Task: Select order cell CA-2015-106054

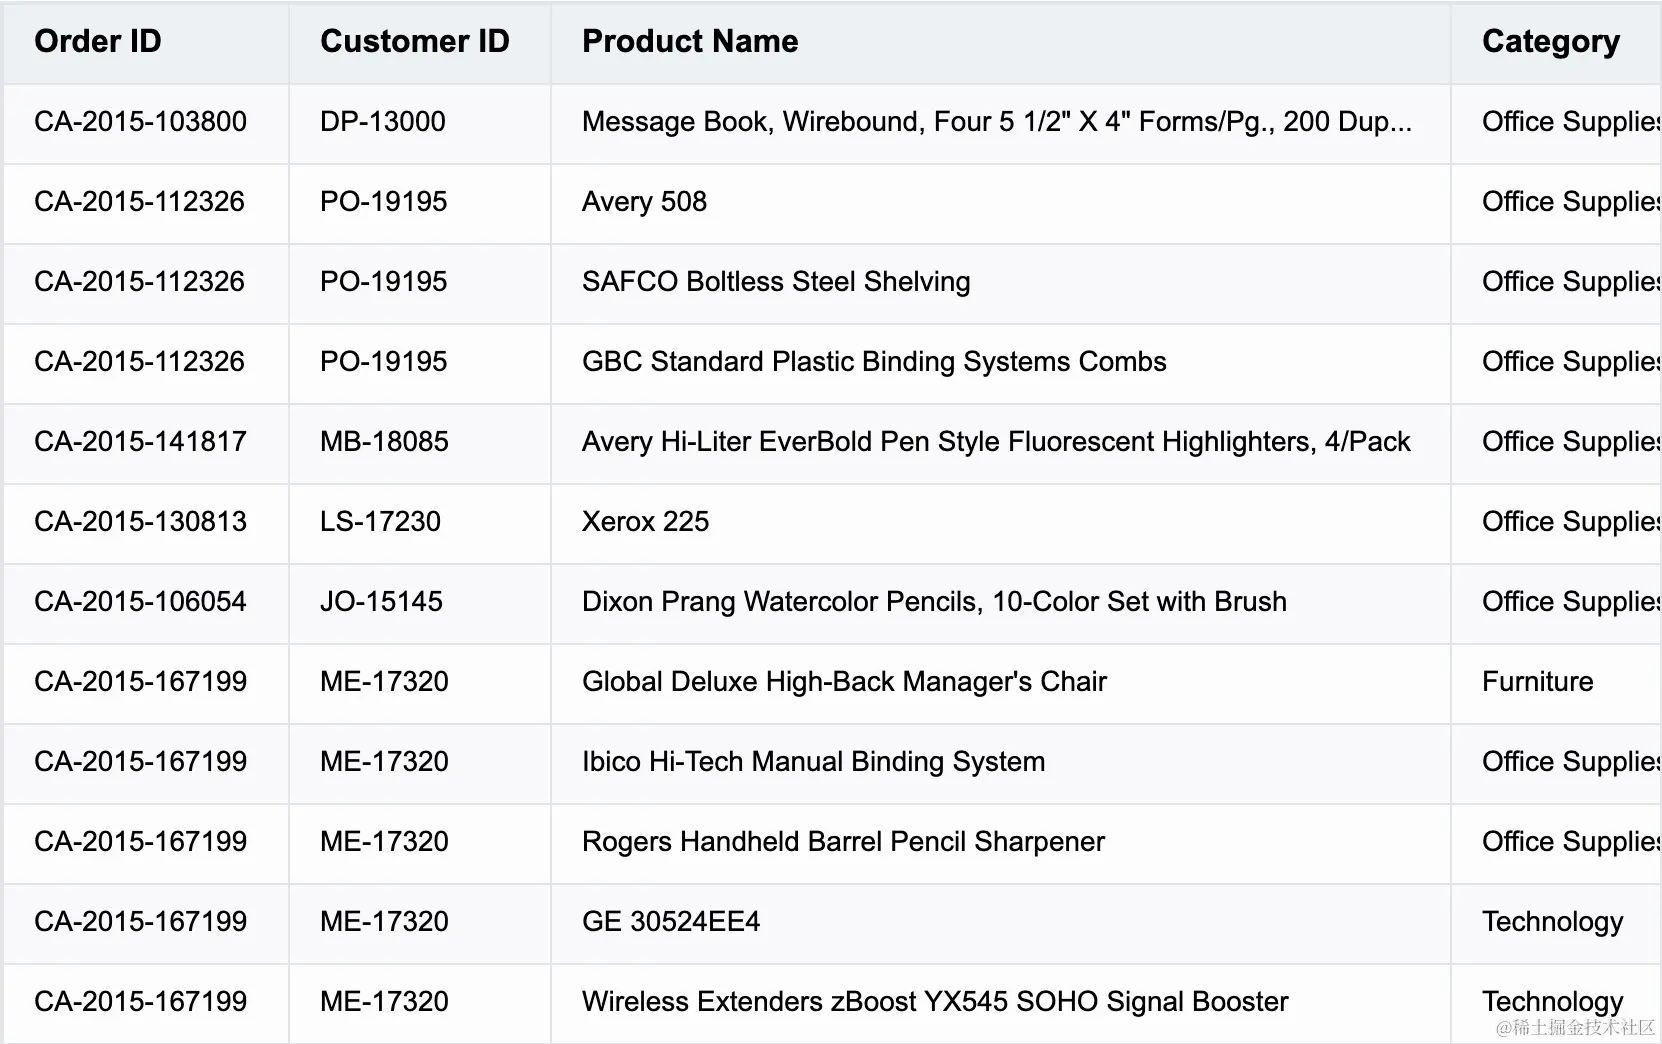Action: pos(146,604)
